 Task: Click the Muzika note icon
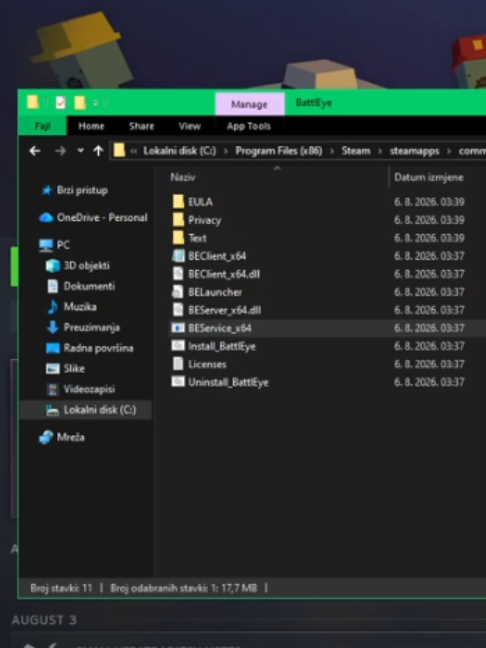(53, 307)
